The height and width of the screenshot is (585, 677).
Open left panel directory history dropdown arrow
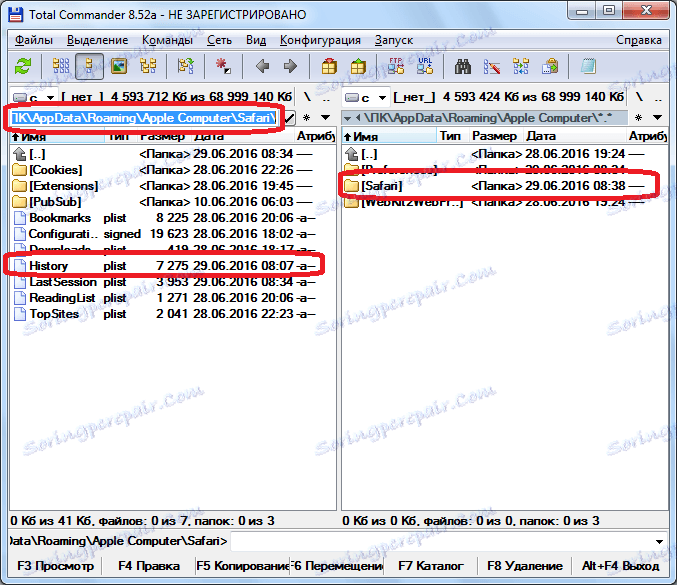(x=326, y=117)
